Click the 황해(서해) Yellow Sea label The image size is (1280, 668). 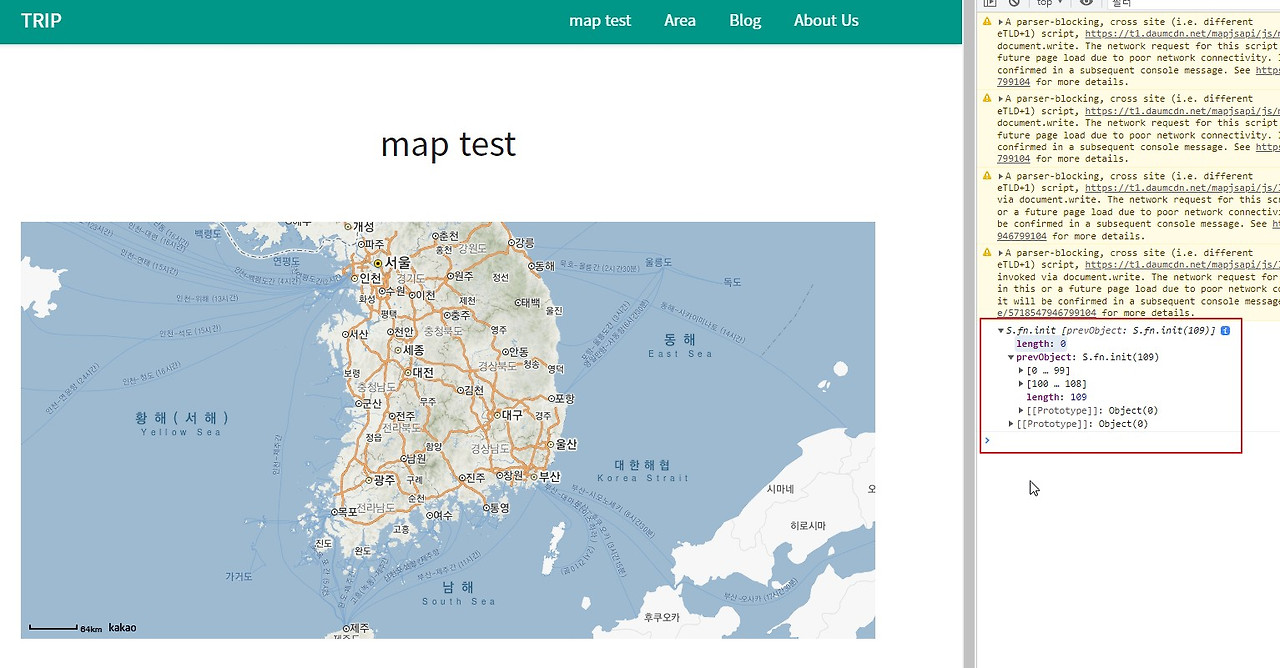point(181,423)
